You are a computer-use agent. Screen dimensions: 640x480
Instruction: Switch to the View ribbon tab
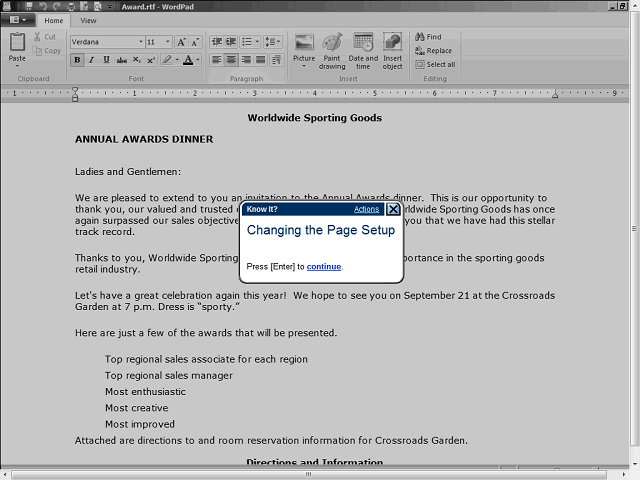tap(88, 20)
